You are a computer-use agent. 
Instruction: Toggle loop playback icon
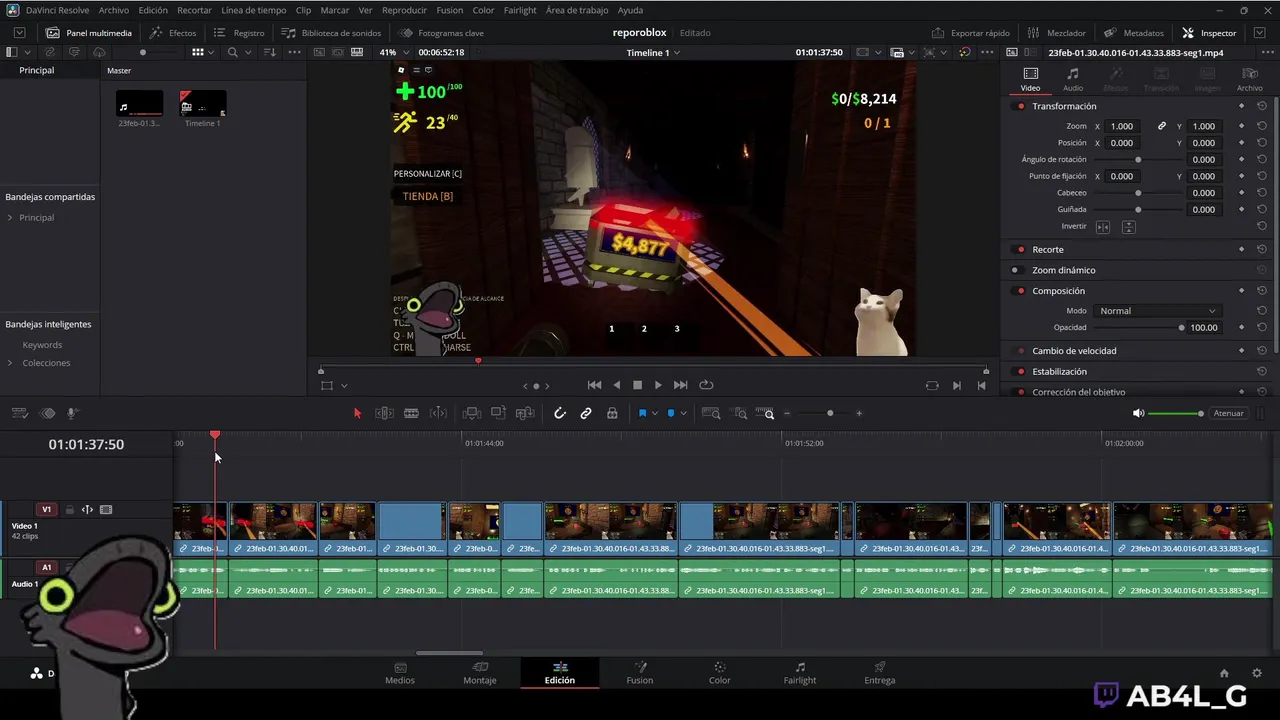coord(706,385)
